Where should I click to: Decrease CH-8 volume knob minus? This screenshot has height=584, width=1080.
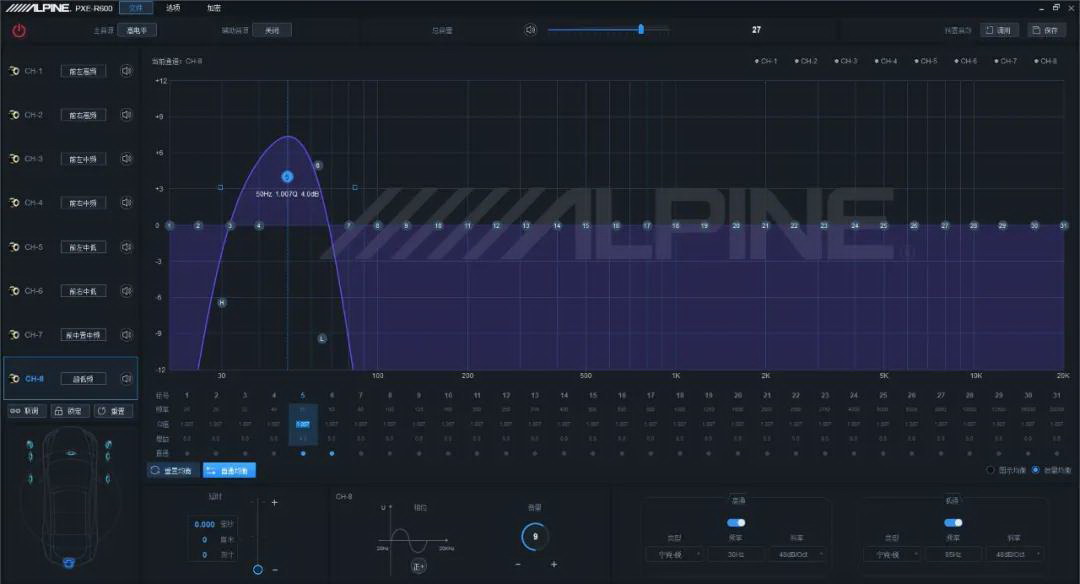tap(517, 564)
